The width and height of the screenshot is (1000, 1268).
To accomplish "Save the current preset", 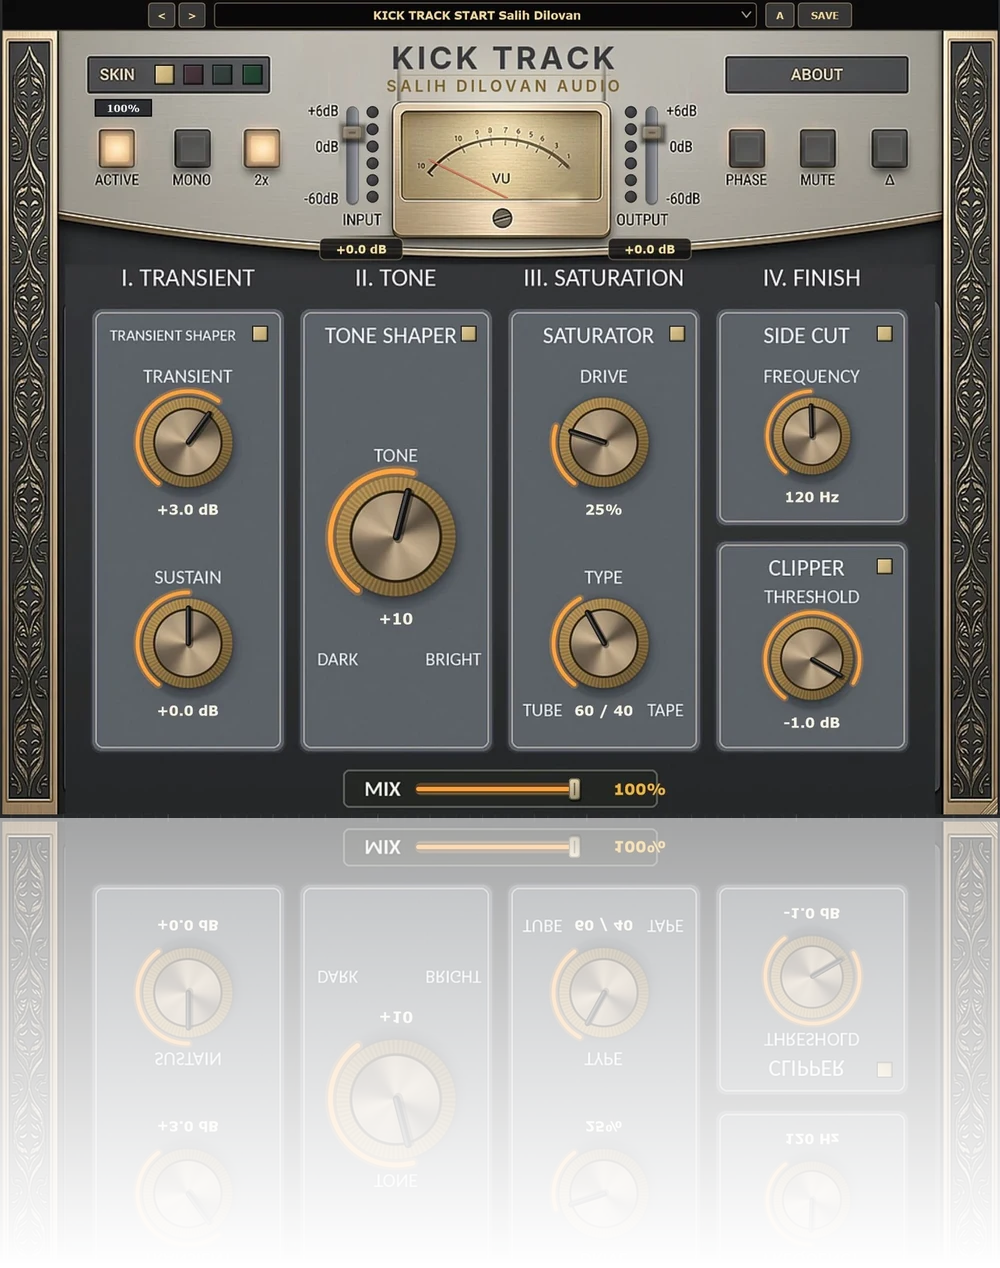I will coord(825,15).
